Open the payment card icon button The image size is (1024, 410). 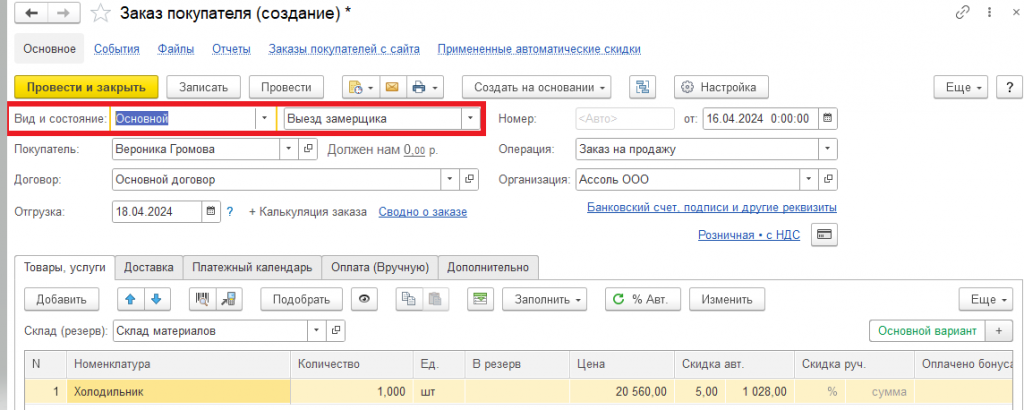coord(824,235)
